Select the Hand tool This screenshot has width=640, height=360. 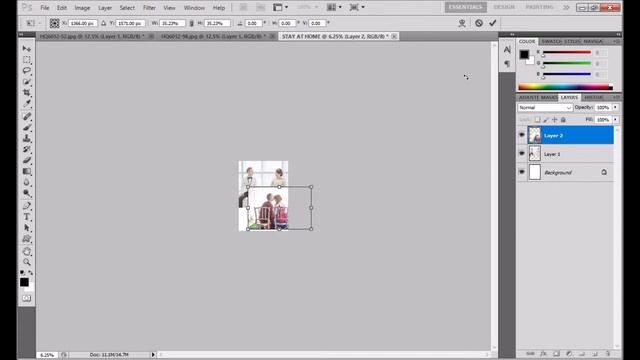point(27,251)
